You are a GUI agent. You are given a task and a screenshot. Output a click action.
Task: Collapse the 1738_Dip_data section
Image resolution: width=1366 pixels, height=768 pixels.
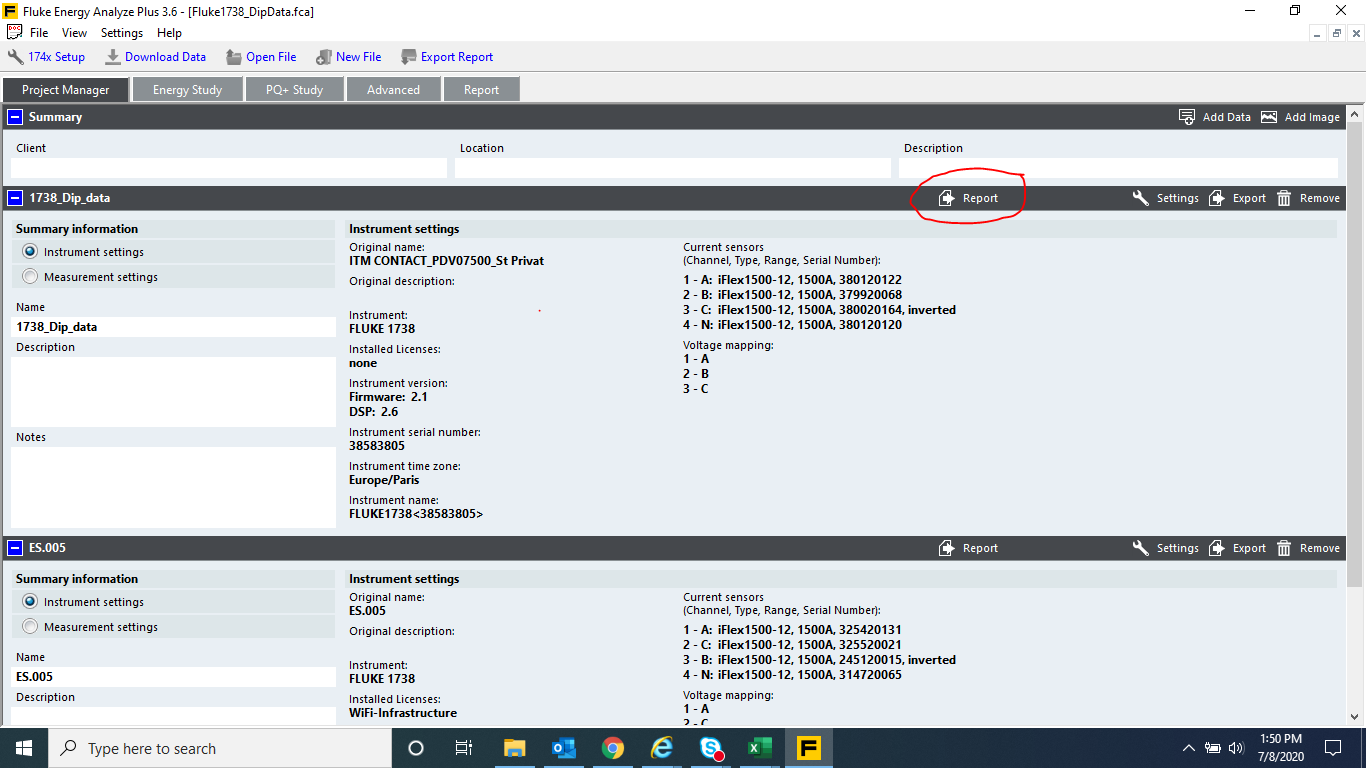pyautogui.click(x=15, y=198)
